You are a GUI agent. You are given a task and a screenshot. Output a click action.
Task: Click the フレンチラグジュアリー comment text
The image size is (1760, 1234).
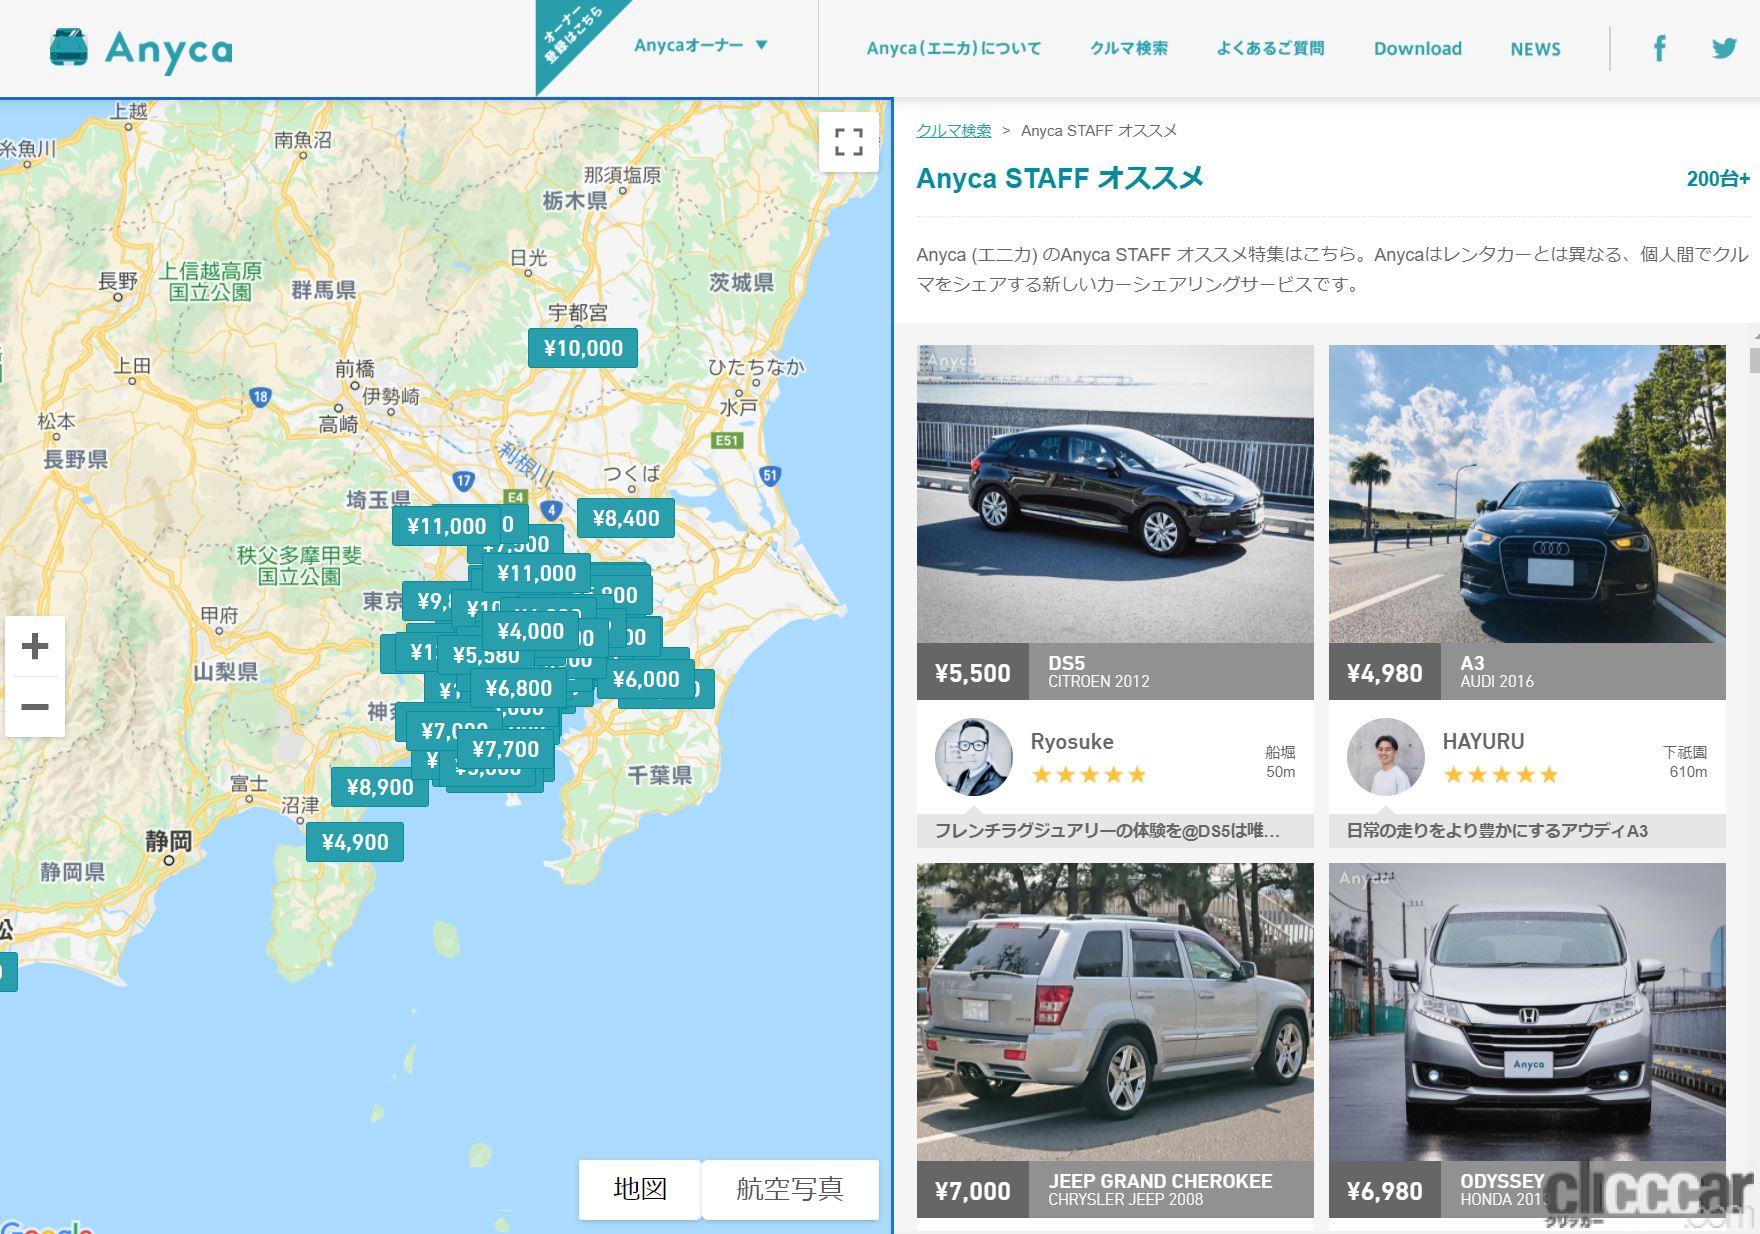[x=1107, y=830]
